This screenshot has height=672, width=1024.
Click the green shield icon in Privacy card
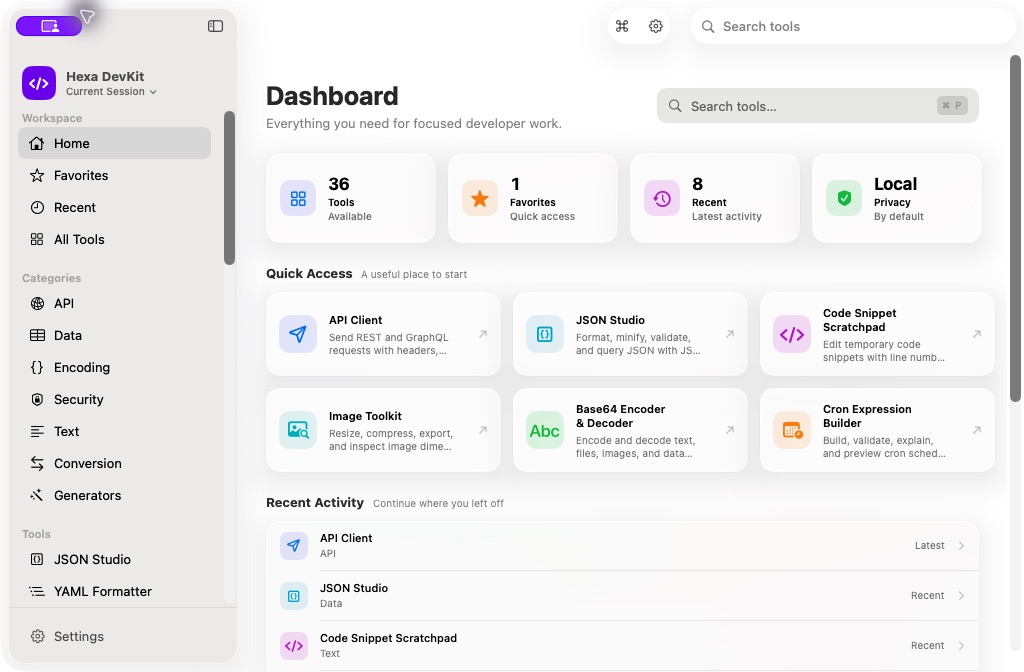[844, 198]
